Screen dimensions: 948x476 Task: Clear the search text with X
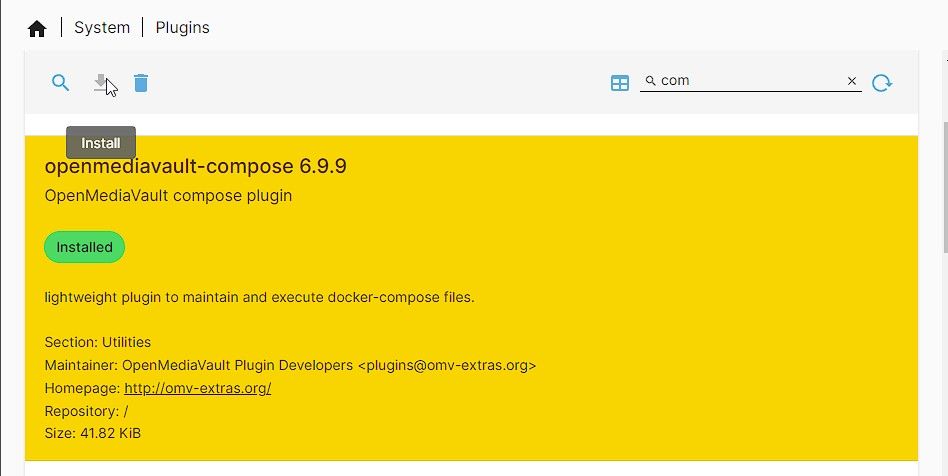[852, 81]
